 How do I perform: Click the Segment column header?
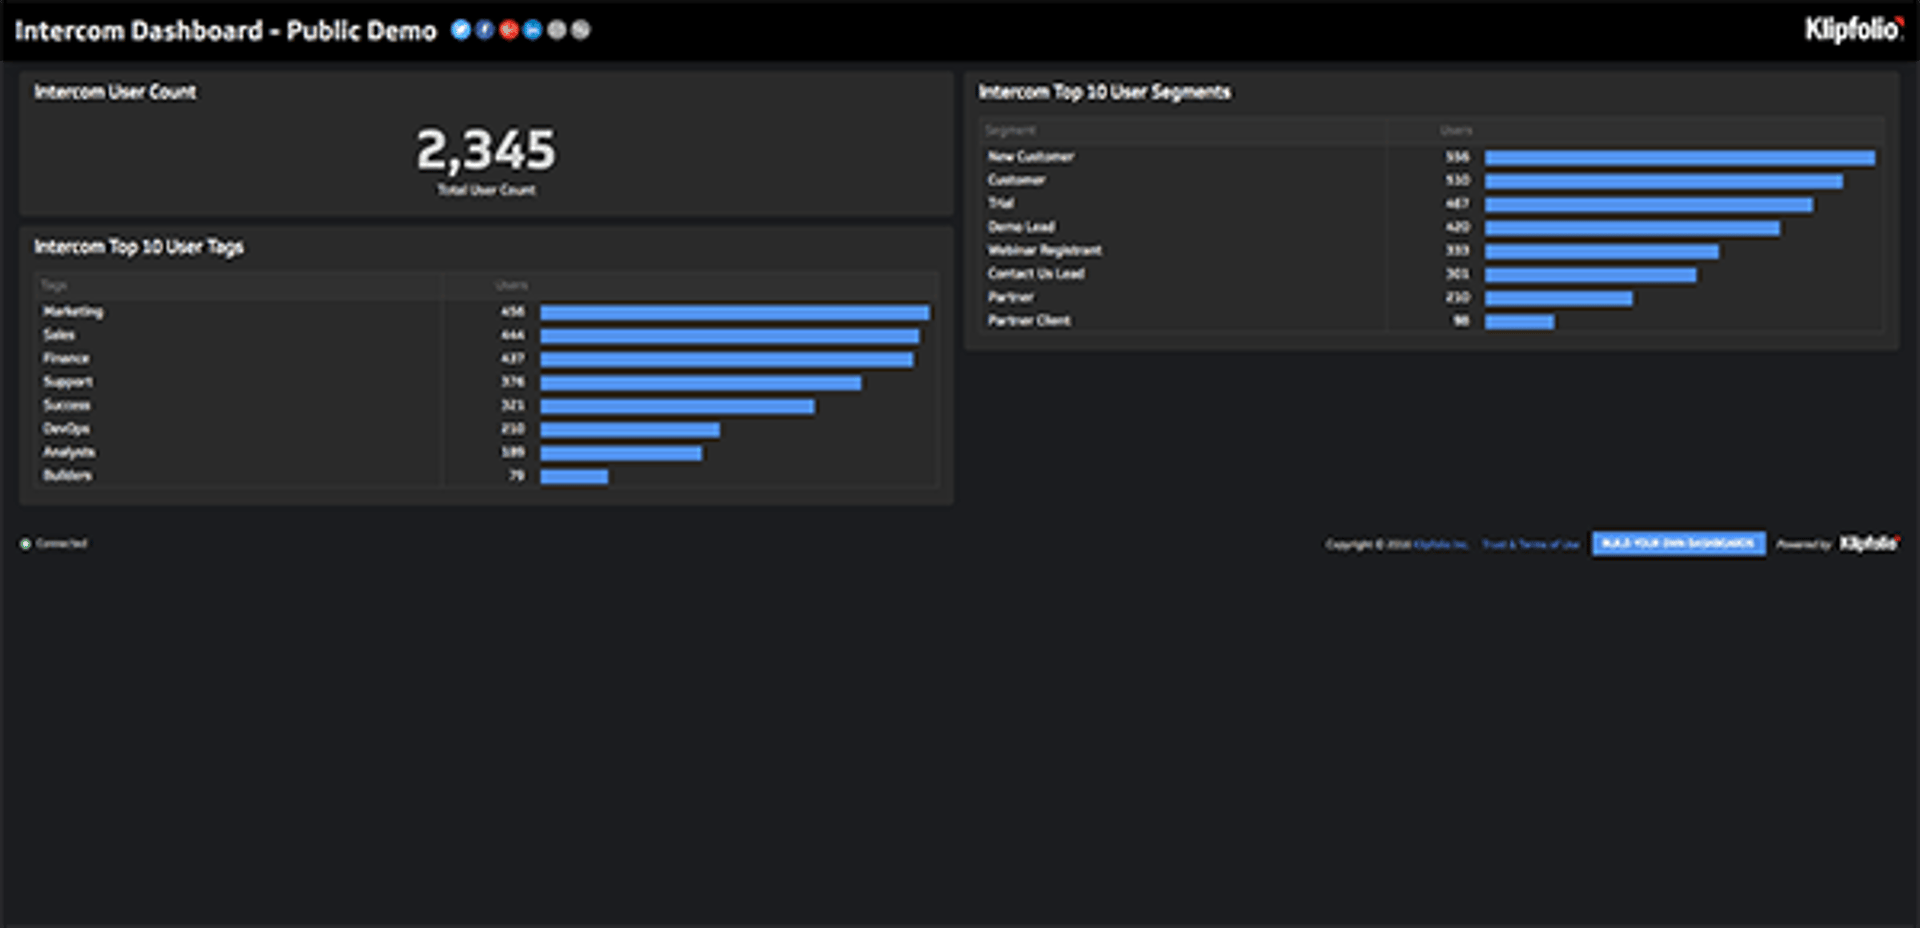click(x=1010, y=130)
